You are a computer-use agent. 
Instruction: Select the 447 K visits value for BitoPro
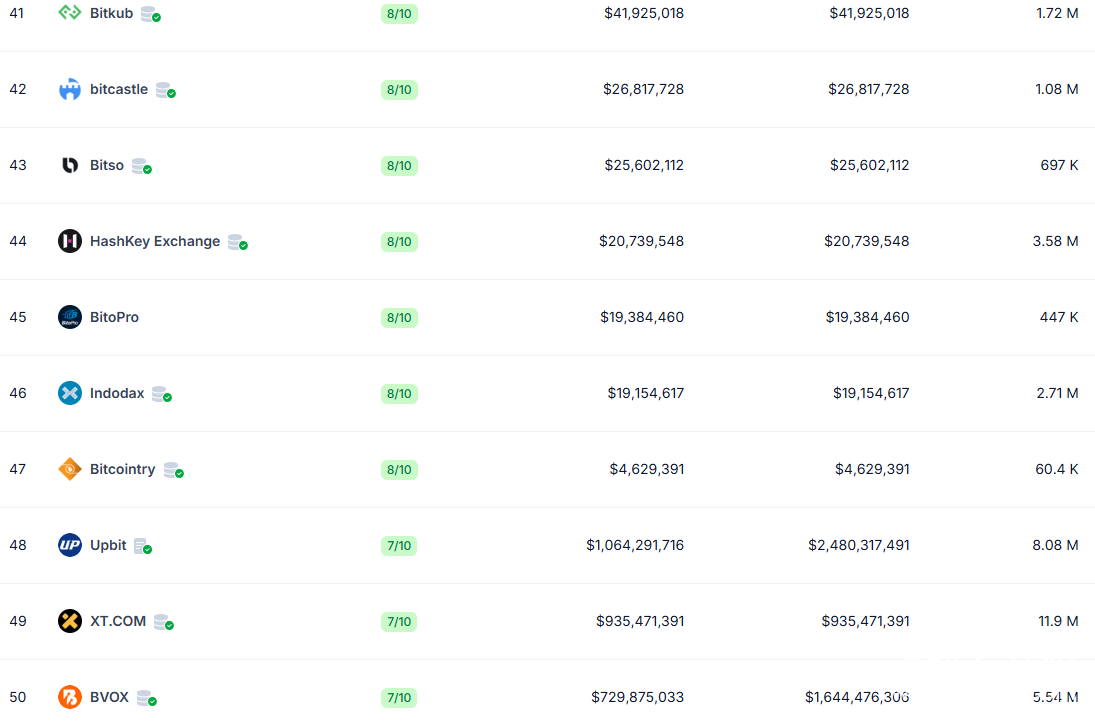point(1059,317)
